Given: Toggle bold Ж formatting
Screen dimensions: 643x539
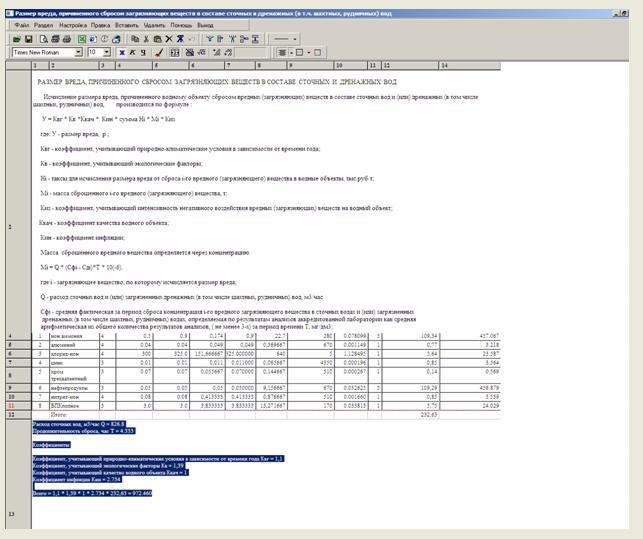Looking at the screenshot, I should pos(122,51).
